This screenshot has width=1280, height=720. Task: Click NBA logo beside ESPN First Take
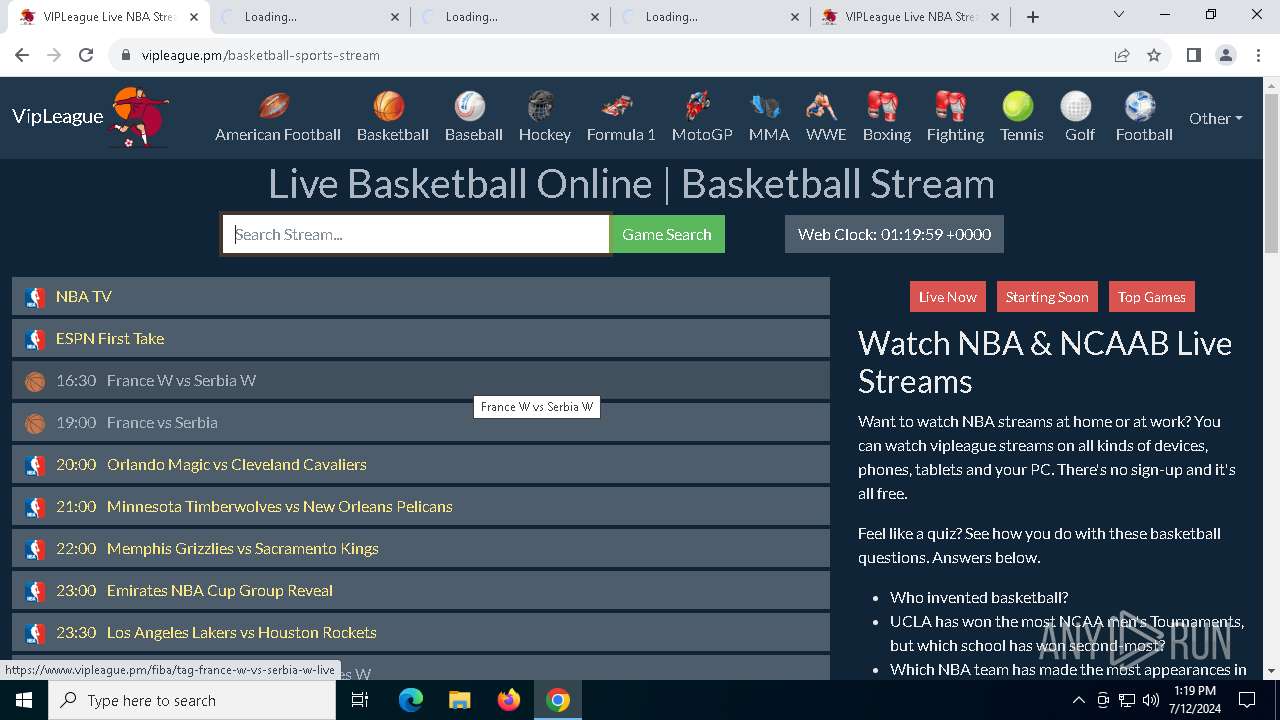(35, 339)
